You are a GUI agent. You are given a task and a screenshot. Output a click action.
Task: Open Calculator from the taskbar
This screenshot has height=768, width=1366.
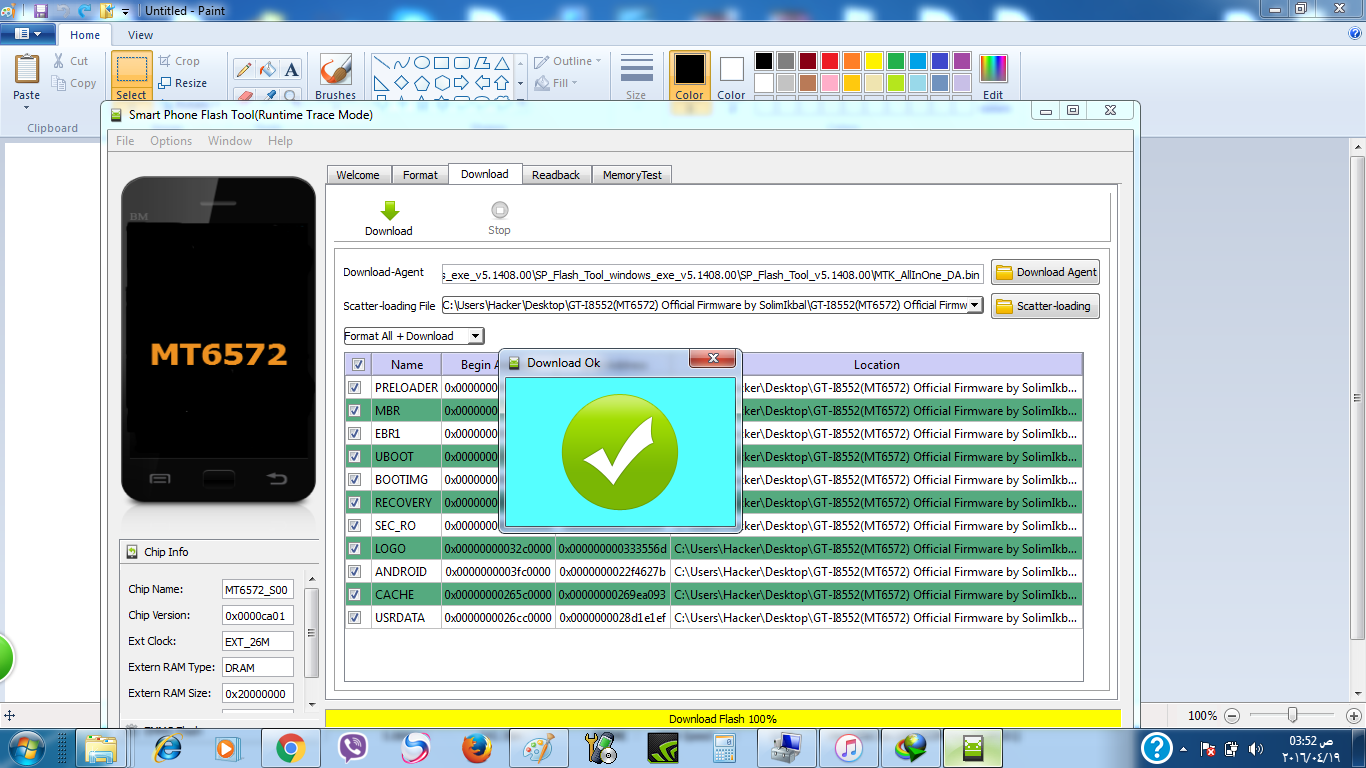click(x=725, y=747)
